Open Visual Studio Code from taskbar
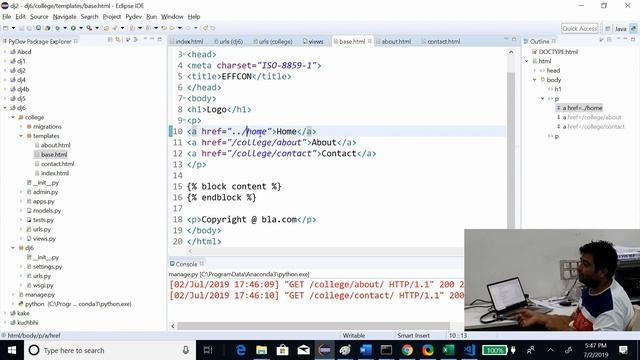The image size is (640, 360). coord(469,350)
